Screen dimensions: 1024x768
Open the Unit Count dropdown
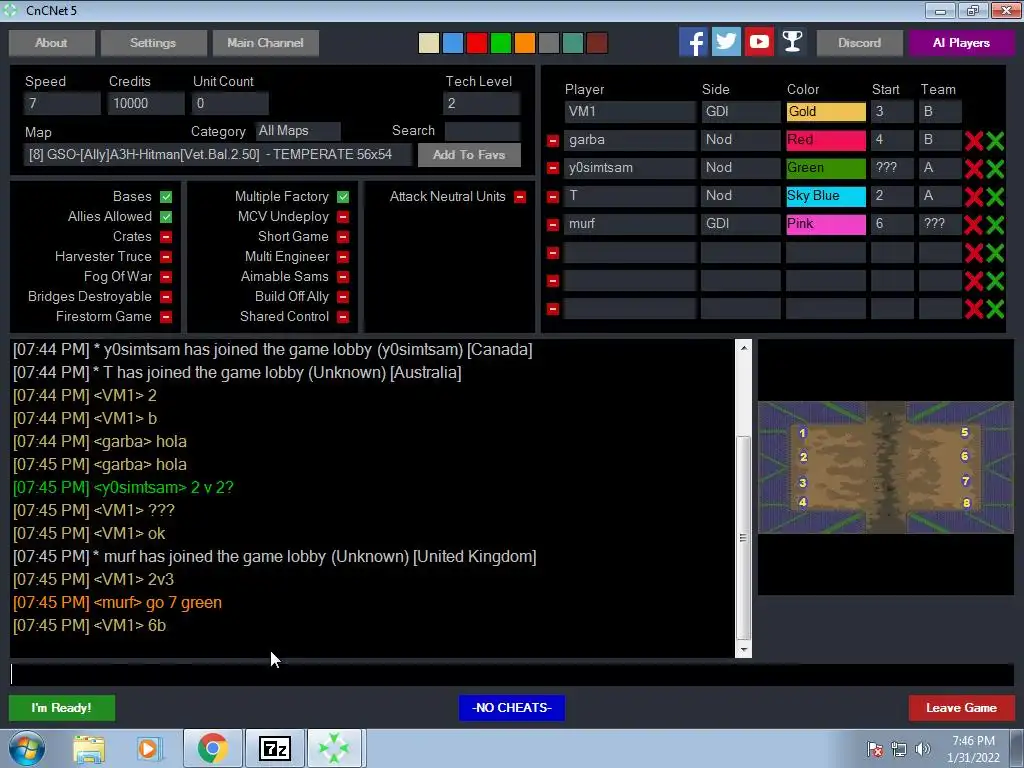230,103
